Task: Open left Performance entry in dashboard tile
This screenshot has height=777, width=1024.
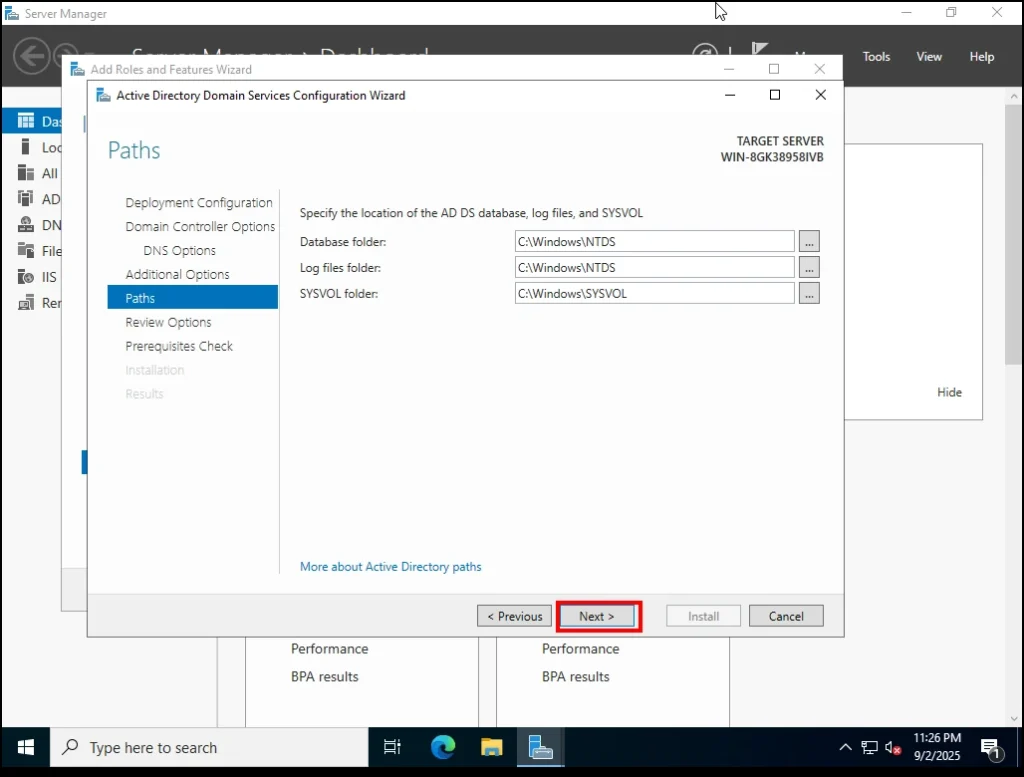Action: [329, 648]
